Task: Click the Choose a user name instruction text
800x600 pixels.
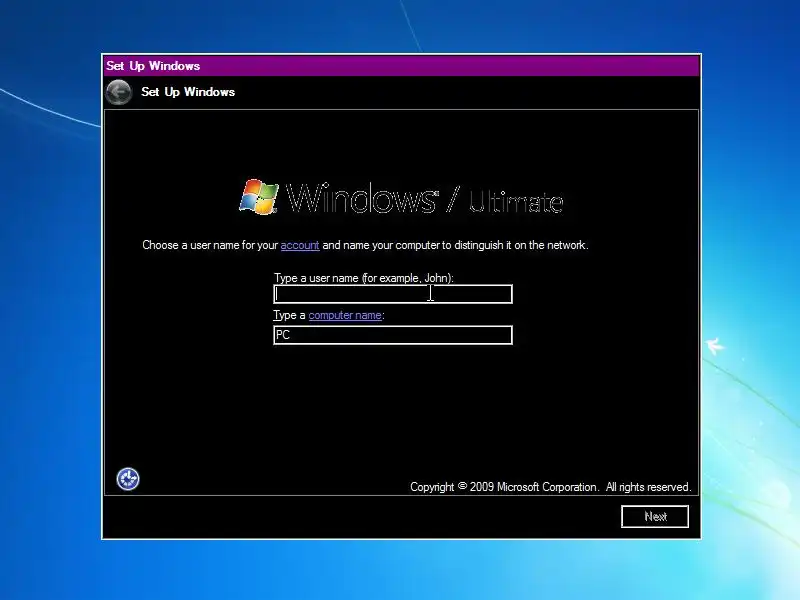Action: (365, 245)
